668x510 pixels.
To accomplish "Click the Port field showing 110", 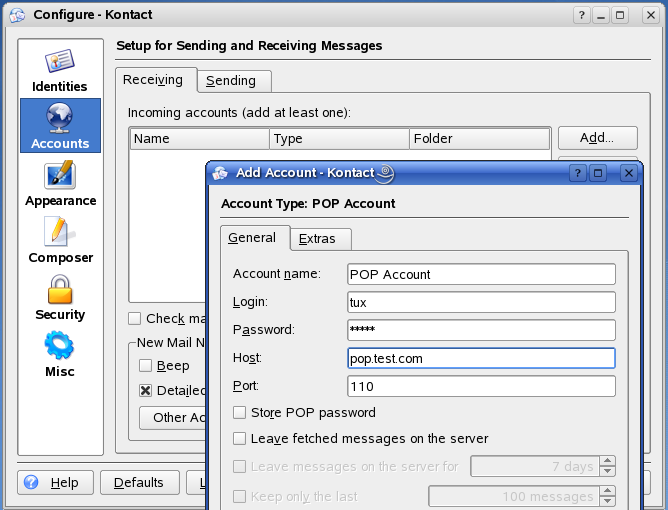I will [x=481, y=386].
